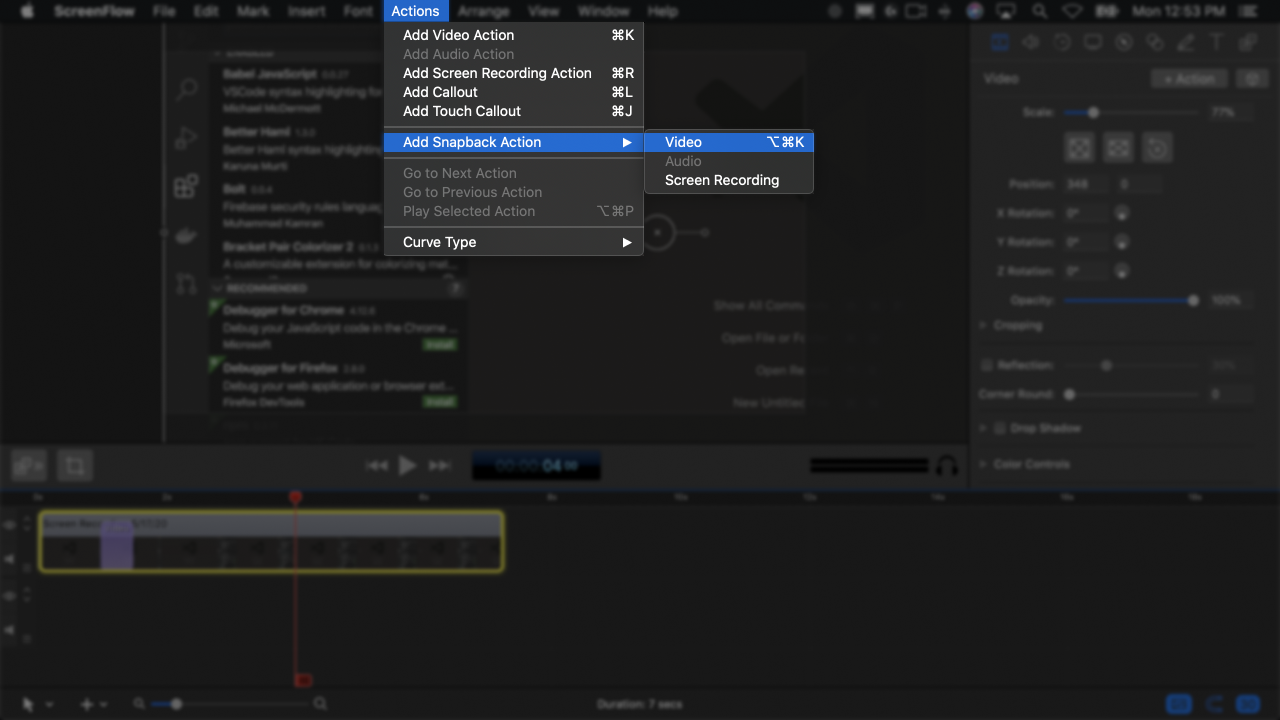The image size is (1280, 720).
Task: Mute the first timeline track speaker
Action: [x=10, y=560]
